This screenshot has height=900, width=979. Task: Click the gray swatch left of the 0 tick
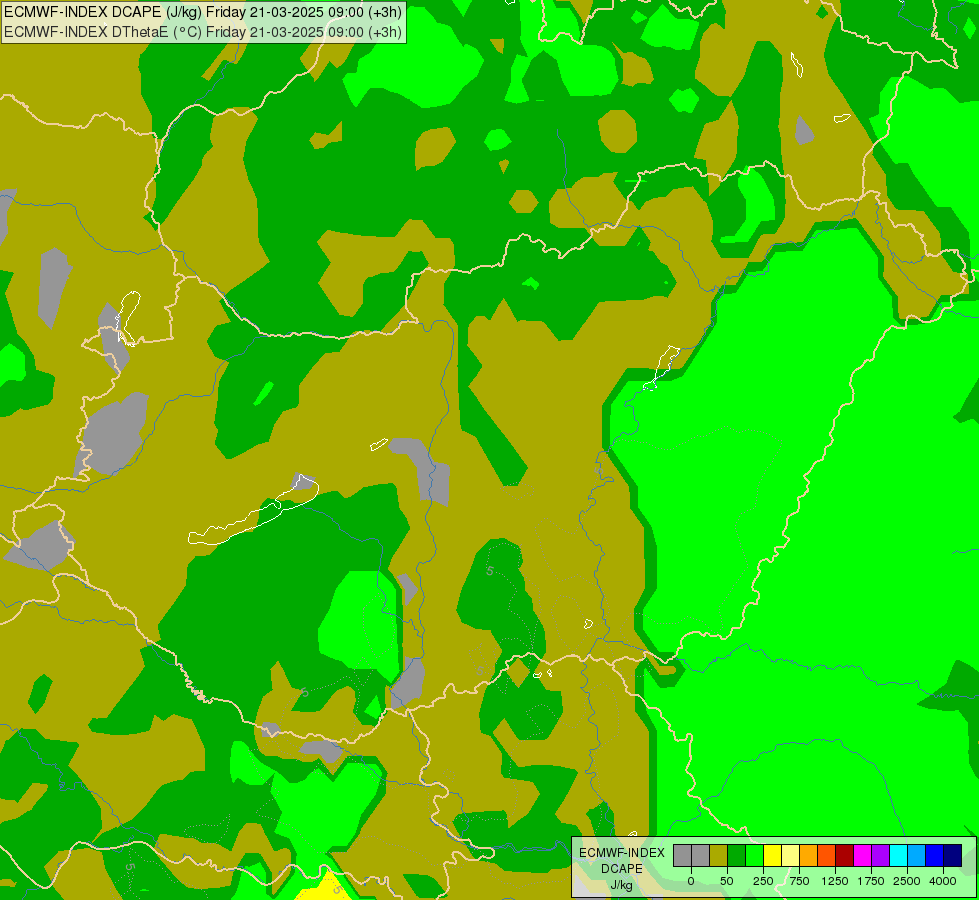click(682, 856)
